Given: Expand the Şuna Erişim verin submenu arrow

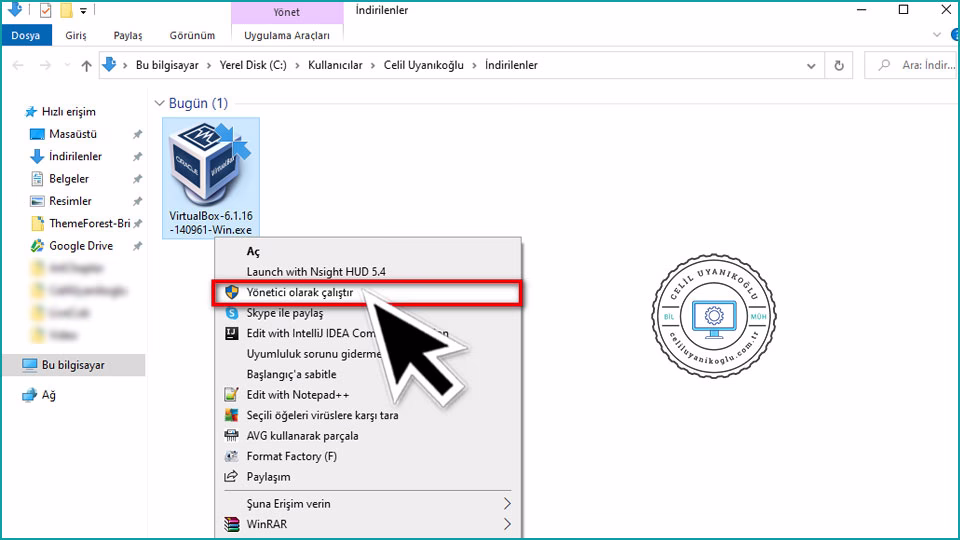Looking at the screenshot, I should (x=507, y=503).
